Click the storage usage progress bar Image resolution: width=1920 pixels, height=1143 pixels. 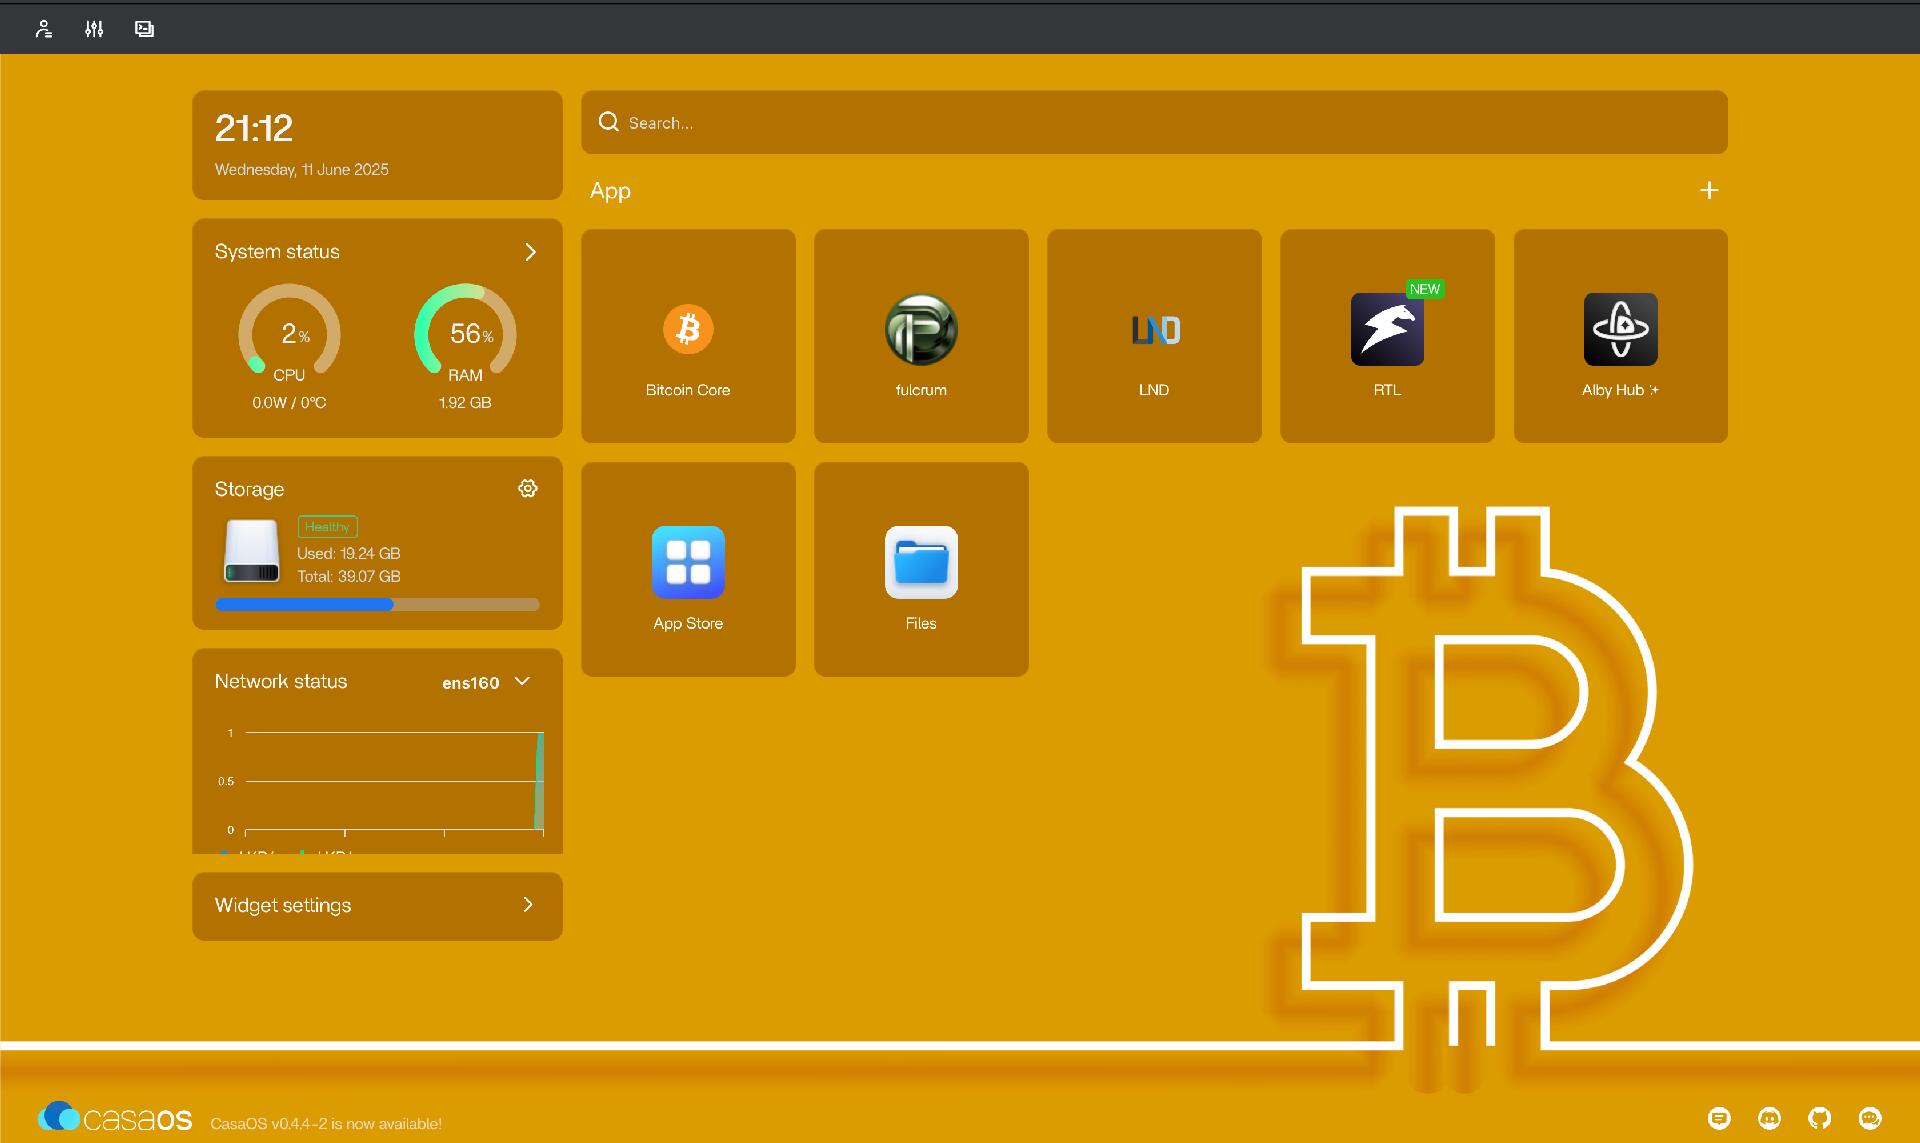377,604
